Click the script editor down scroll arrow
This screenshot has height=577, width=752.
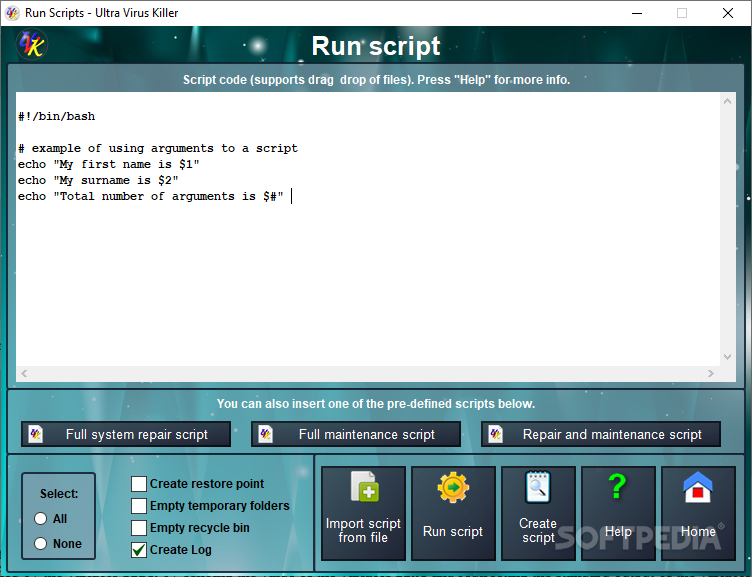727,356
